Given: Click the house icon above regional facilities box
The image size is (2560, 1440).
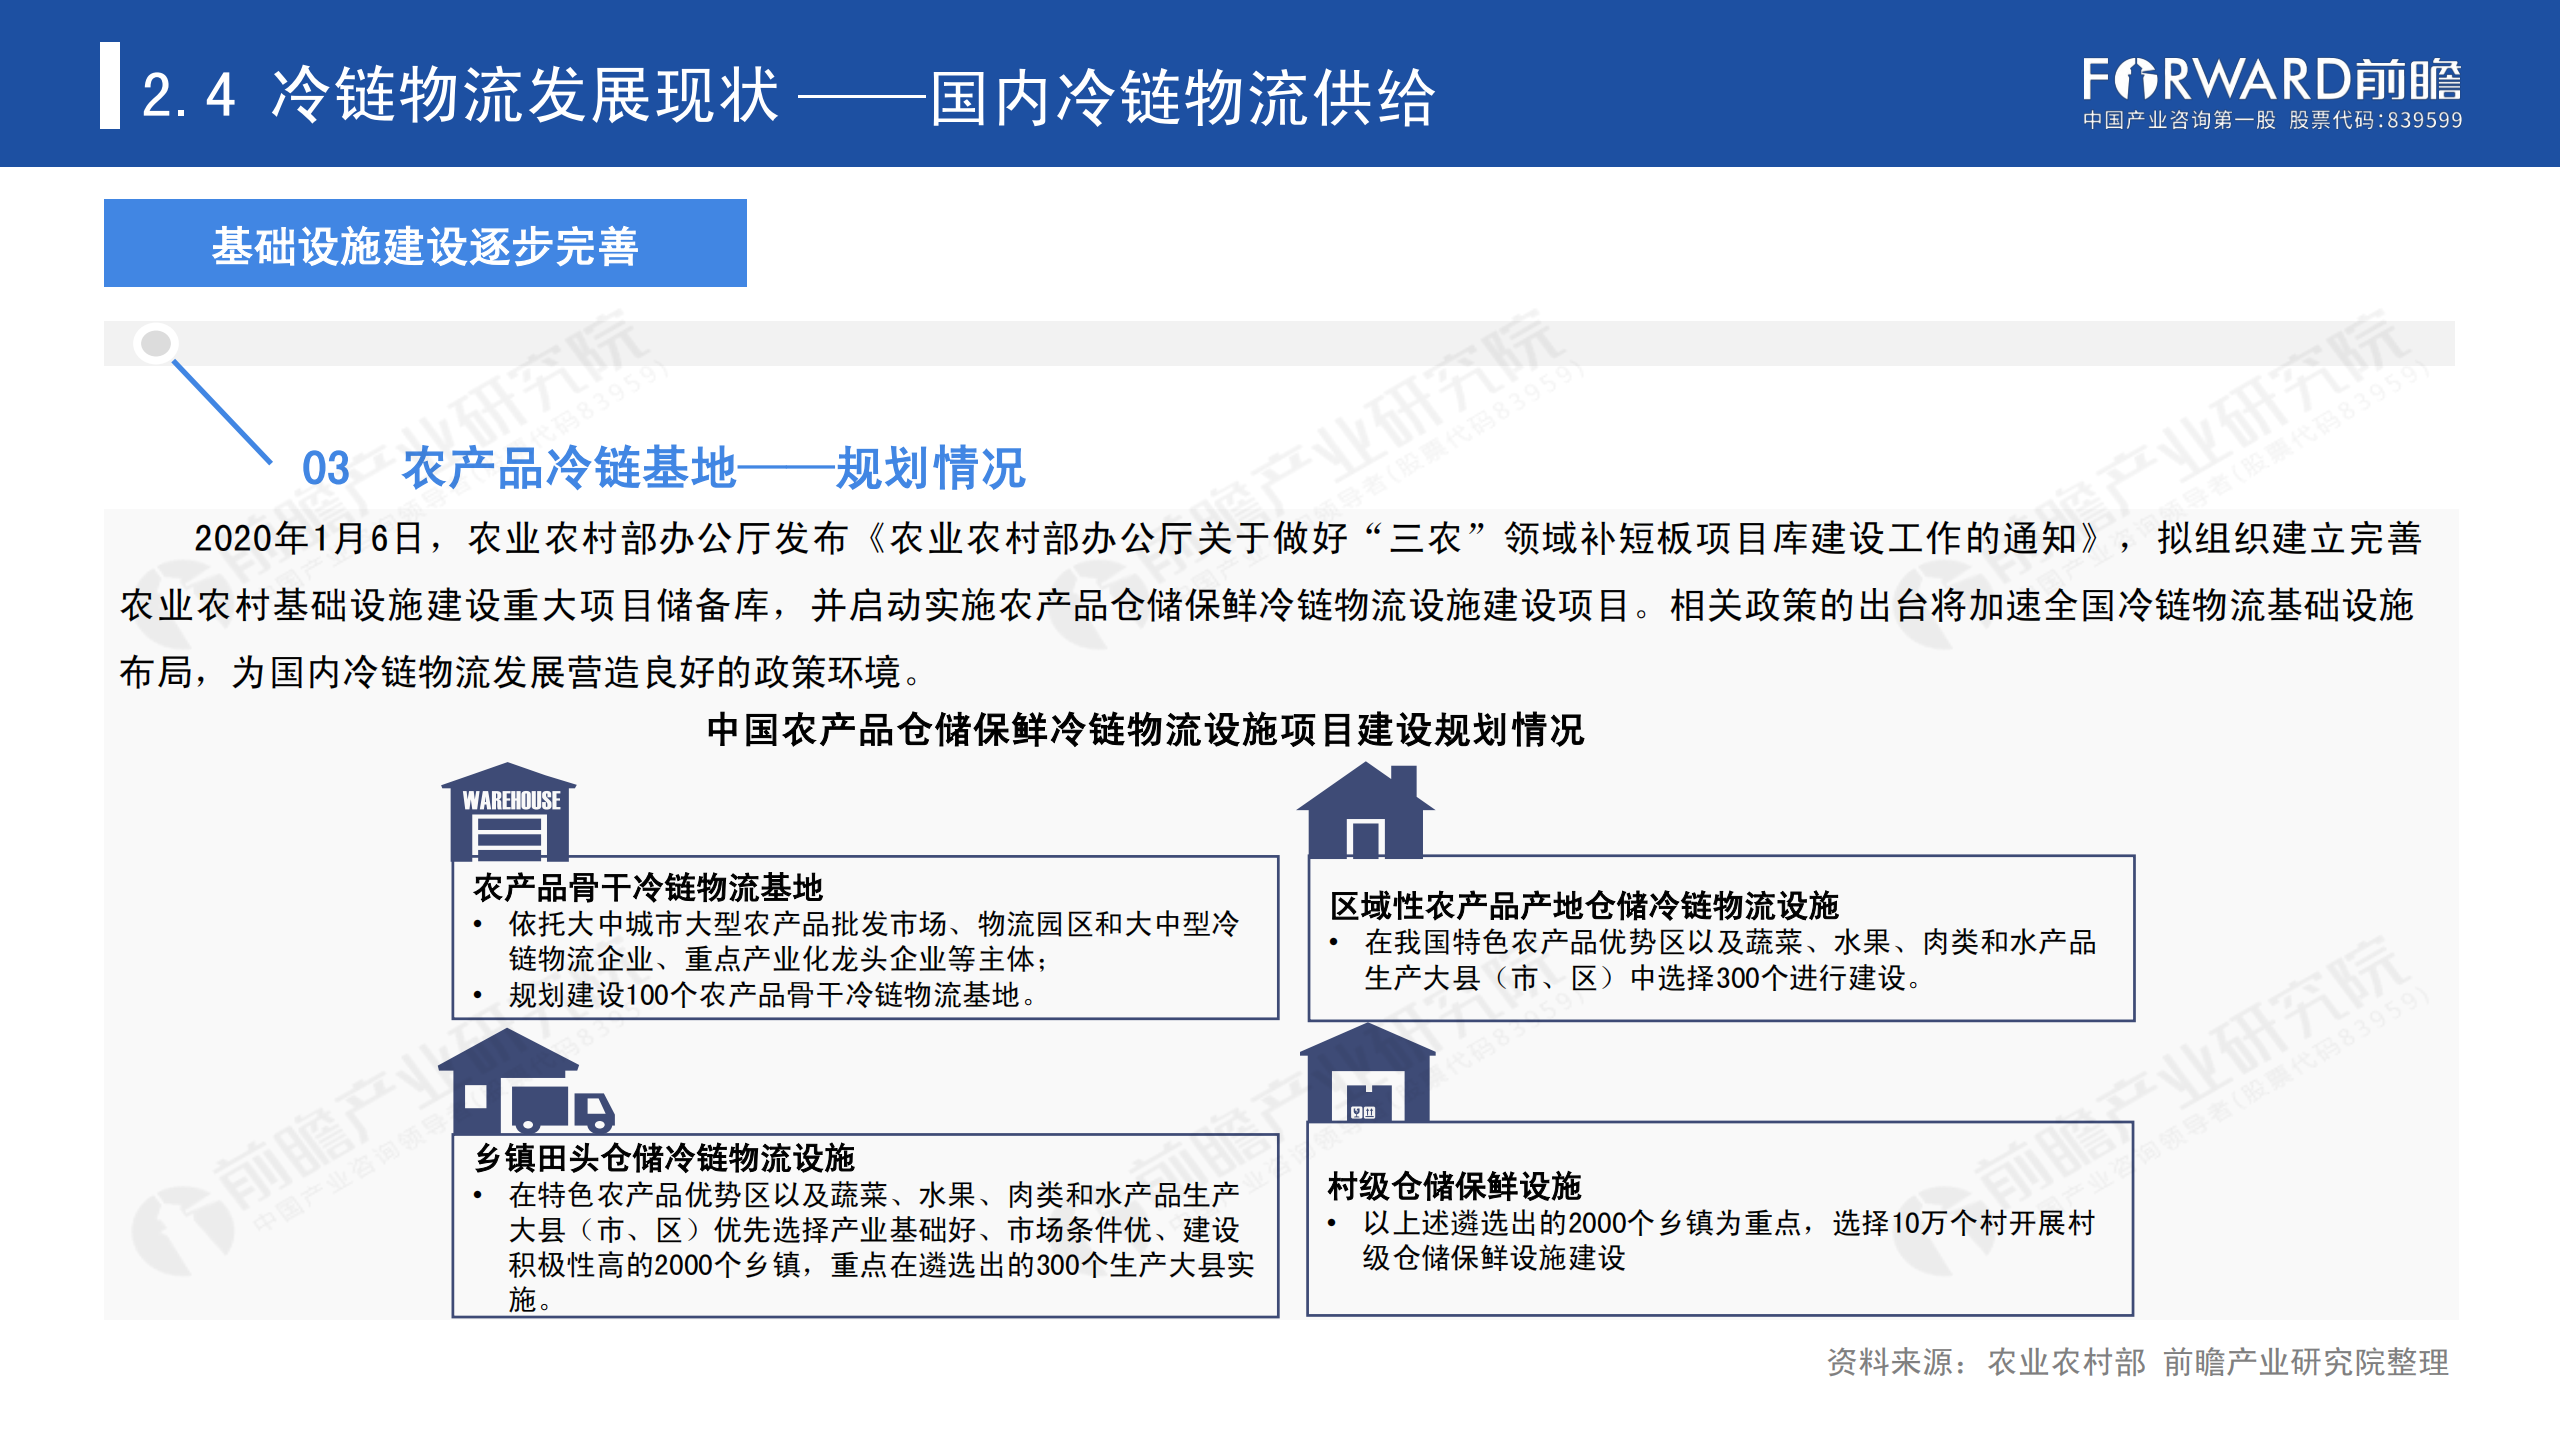Looking at the screenshot, I should click(1365, 810).
